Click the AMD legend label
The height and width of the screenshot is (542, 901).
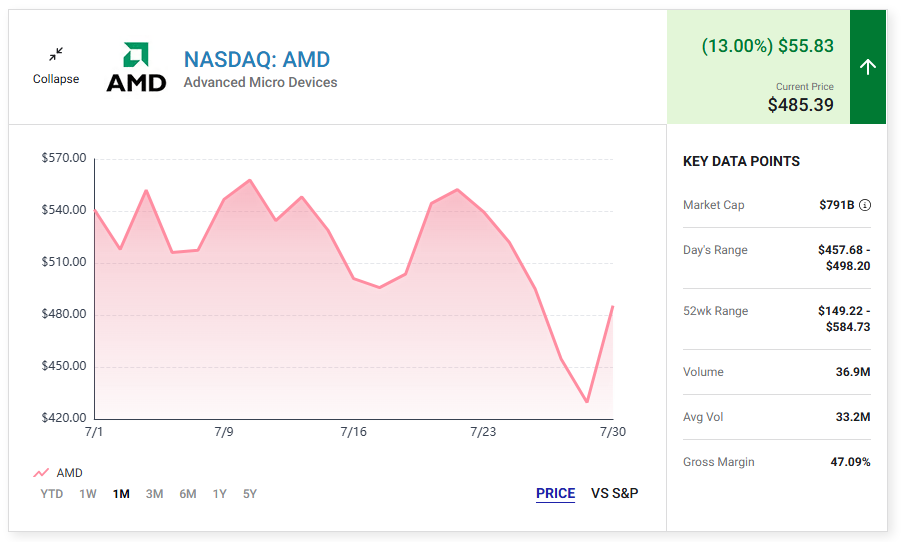(x=70, y=473)
